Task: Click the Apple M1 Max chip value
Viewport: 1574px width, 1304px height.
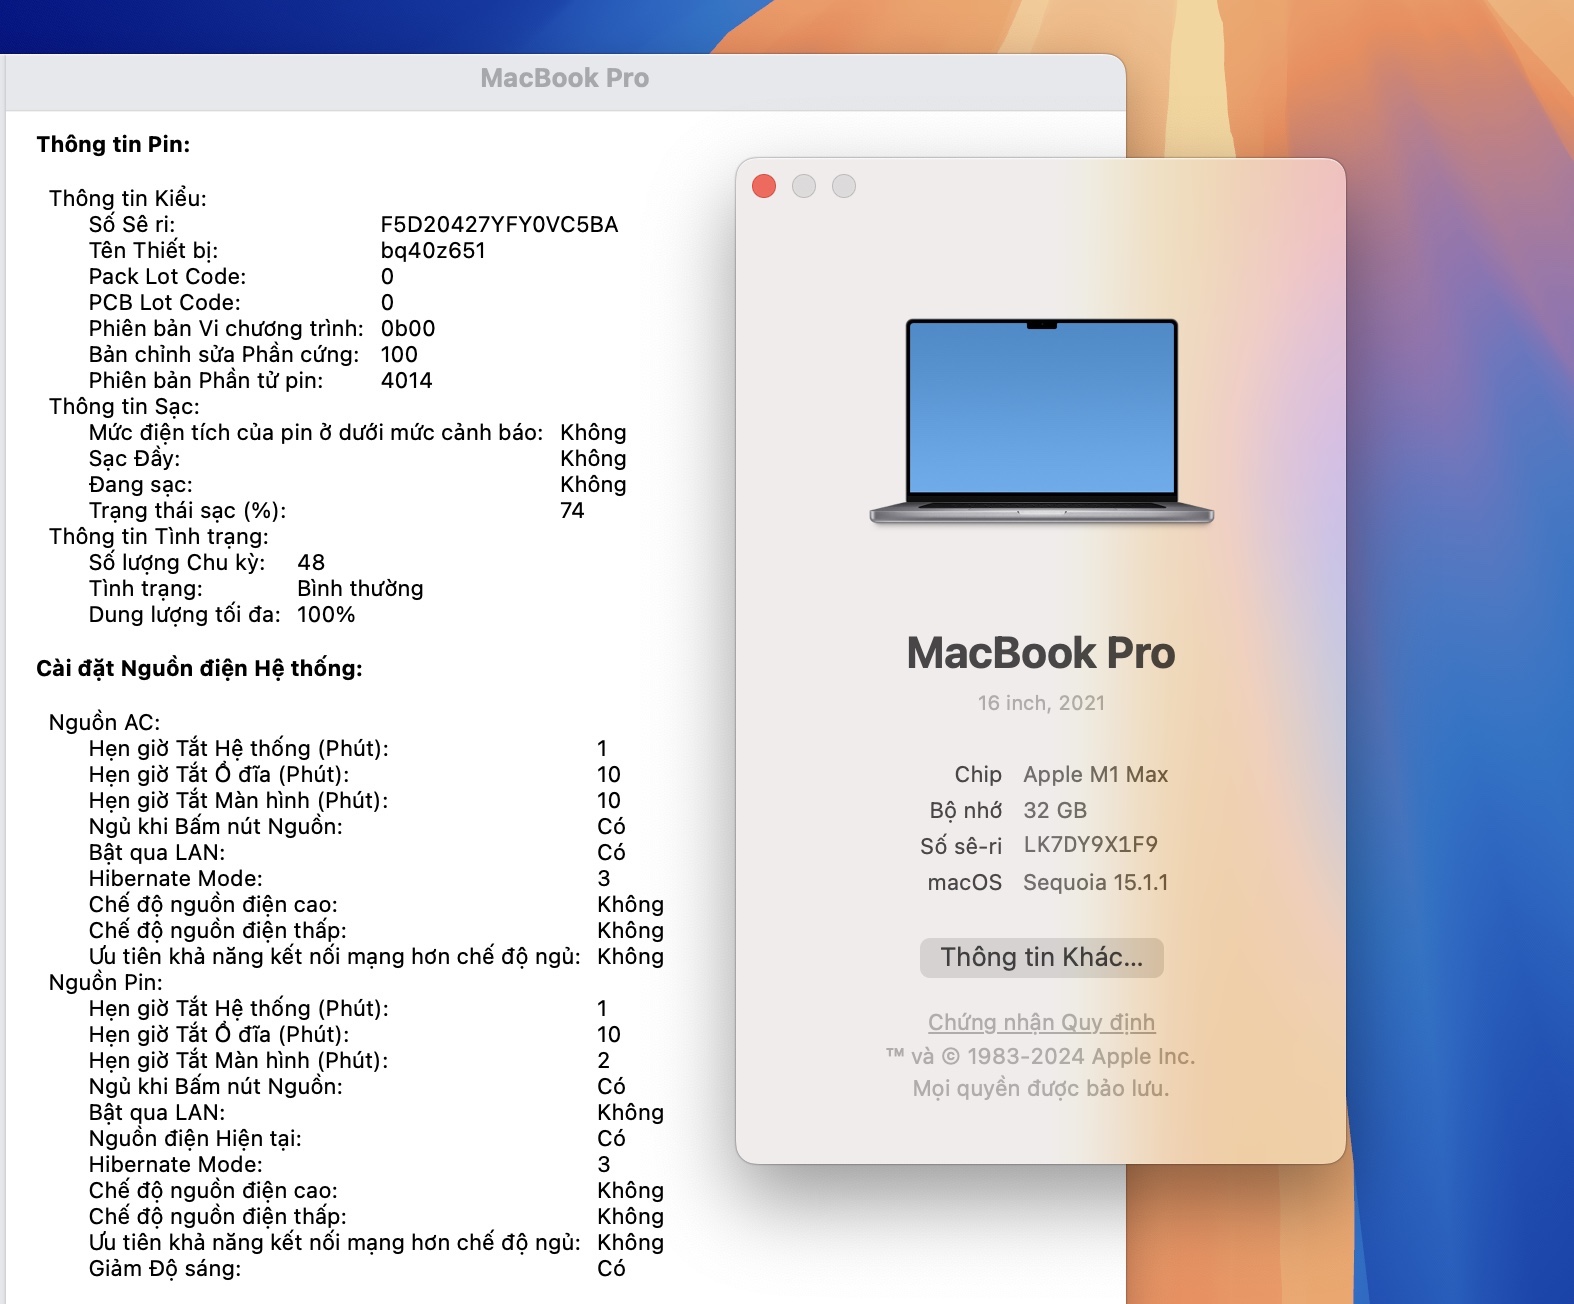Action: pos(1095,774)
